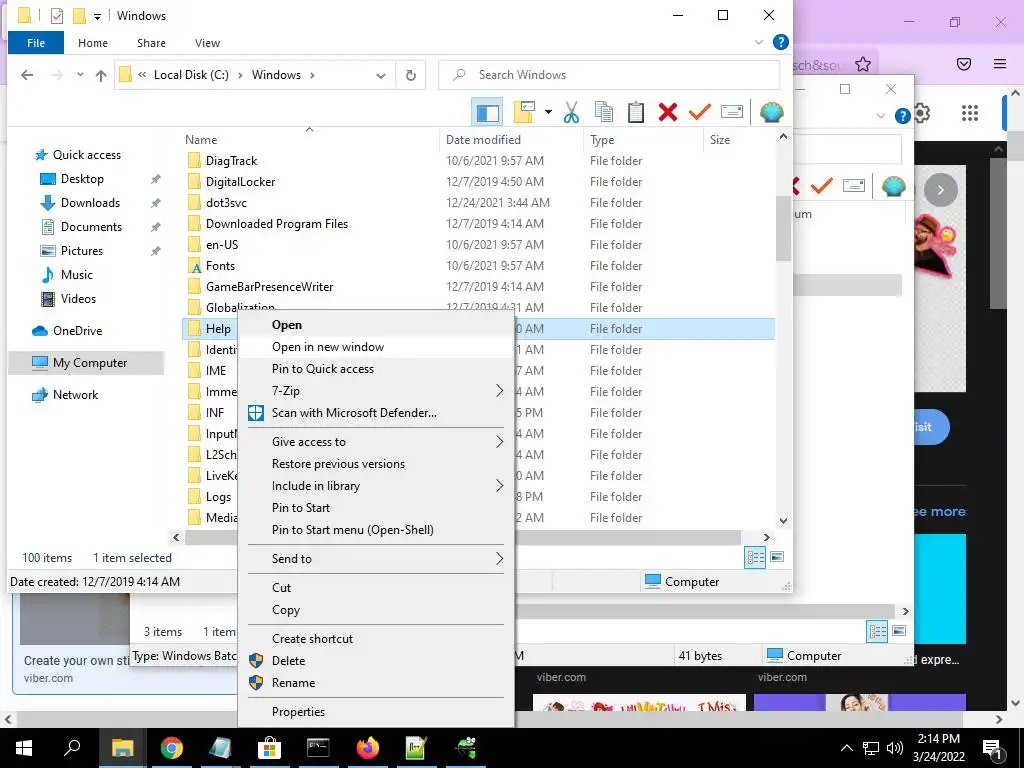This screenshot has height=768, width=1024.
Task: Open the Google apps grid icon
Action: pos(970,114)
